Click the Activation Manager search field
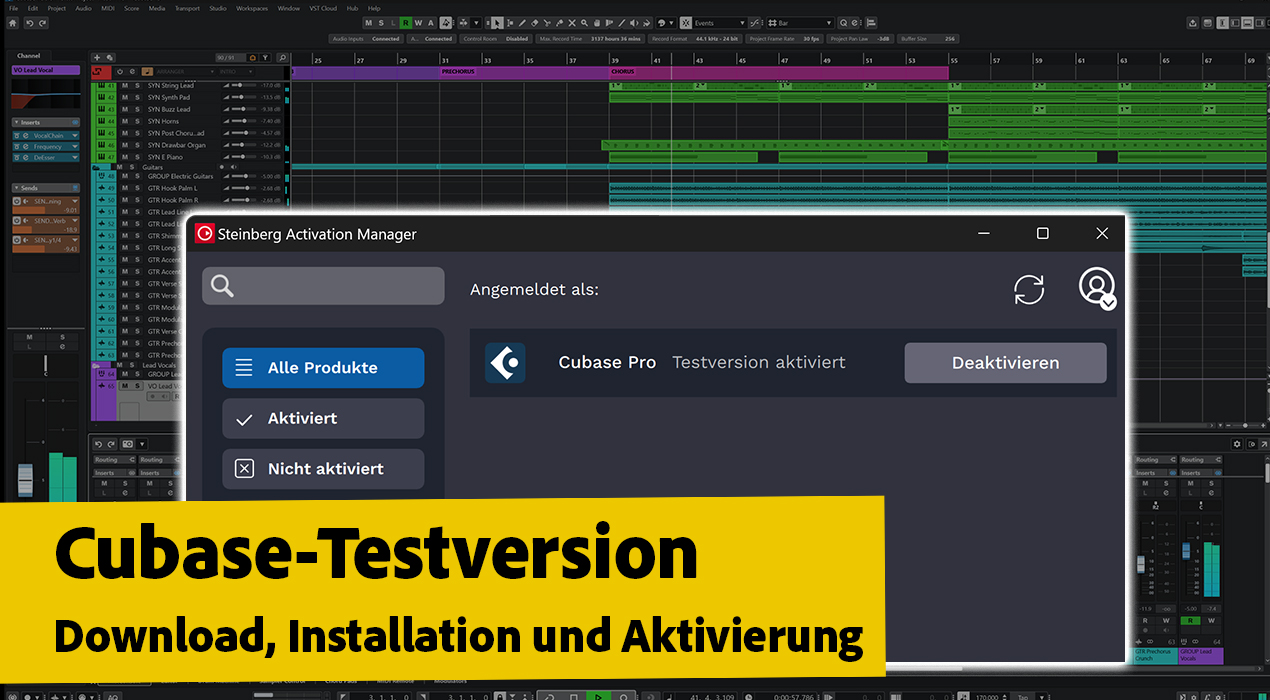Viewport: 1270px width, 700px height. click(323, 286)
